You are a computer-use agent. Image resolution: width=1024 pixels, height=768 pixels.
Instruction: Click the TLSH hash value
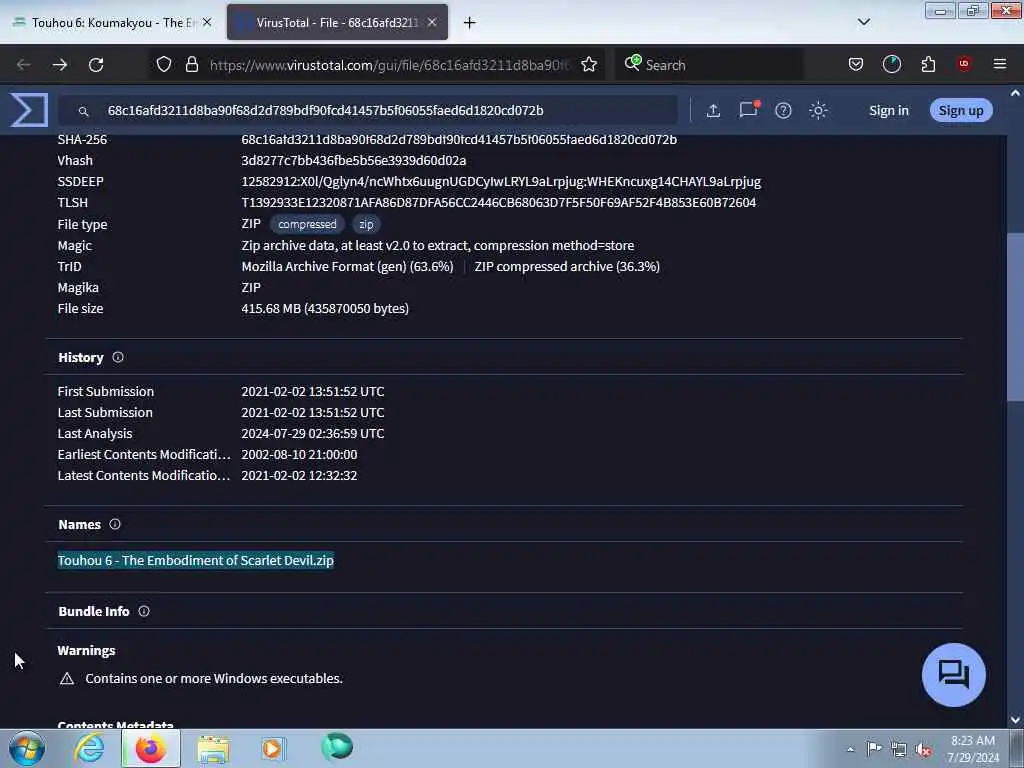pyautogui.click(x=498, y=202)
